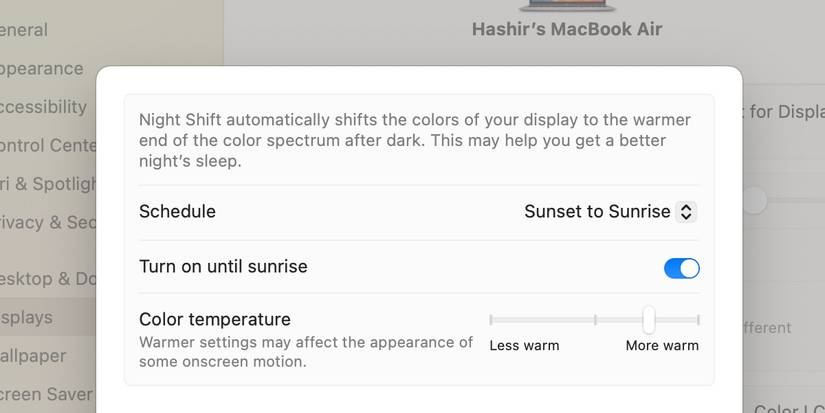Go to Screen Saver settings

pyautogui.click(x=45, y=394)
